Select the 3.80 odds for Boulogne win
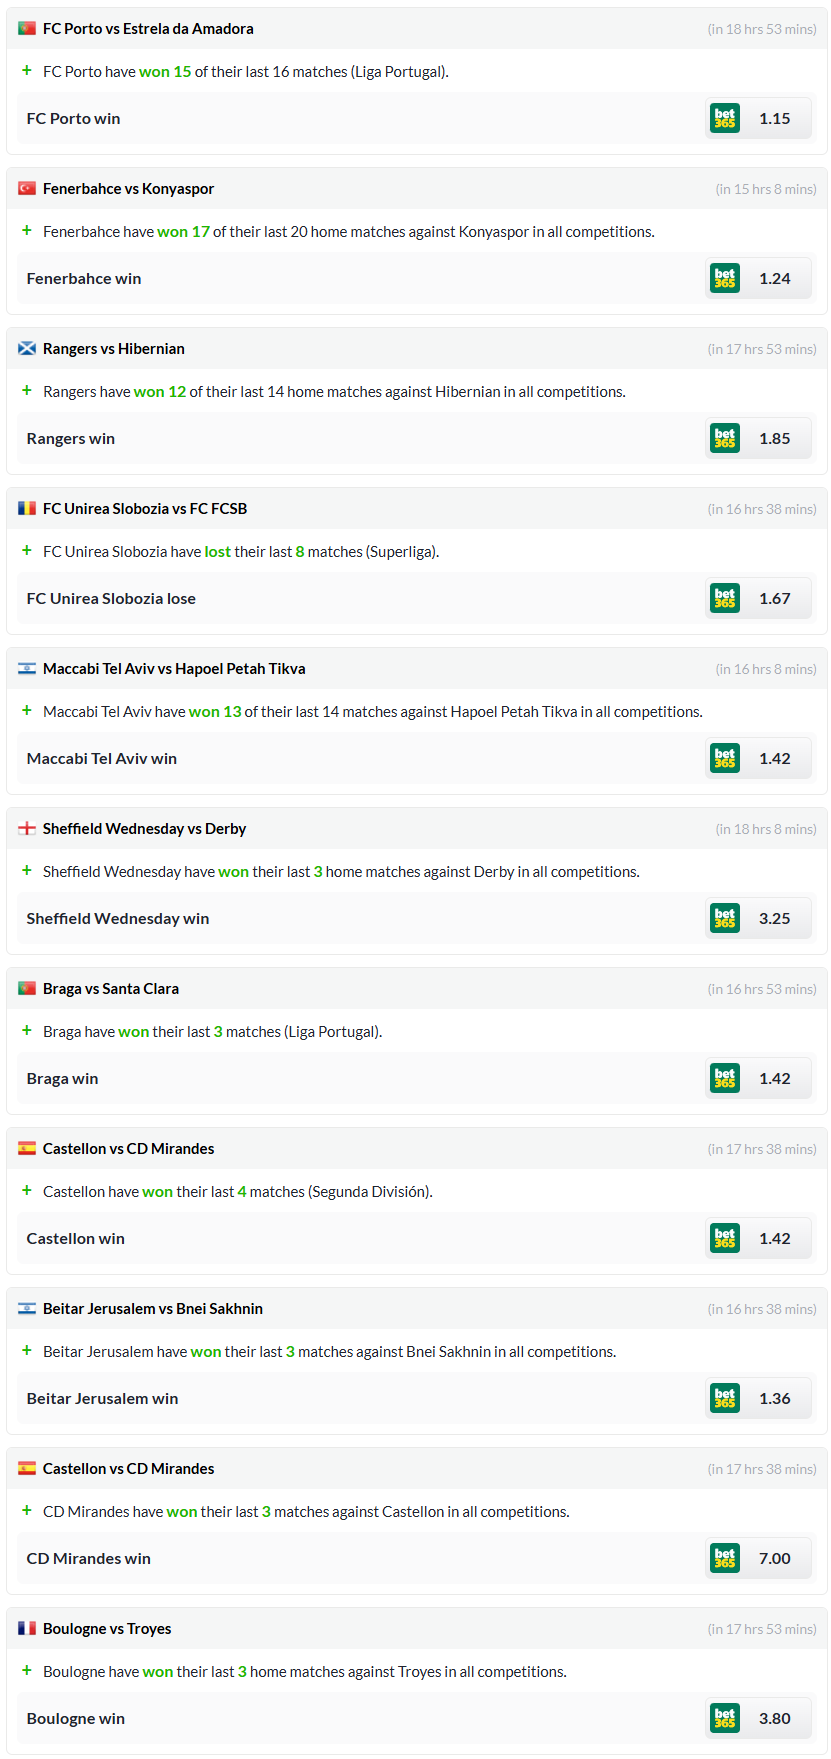Screen dimensions: 831x1759 coord(775,1718)
